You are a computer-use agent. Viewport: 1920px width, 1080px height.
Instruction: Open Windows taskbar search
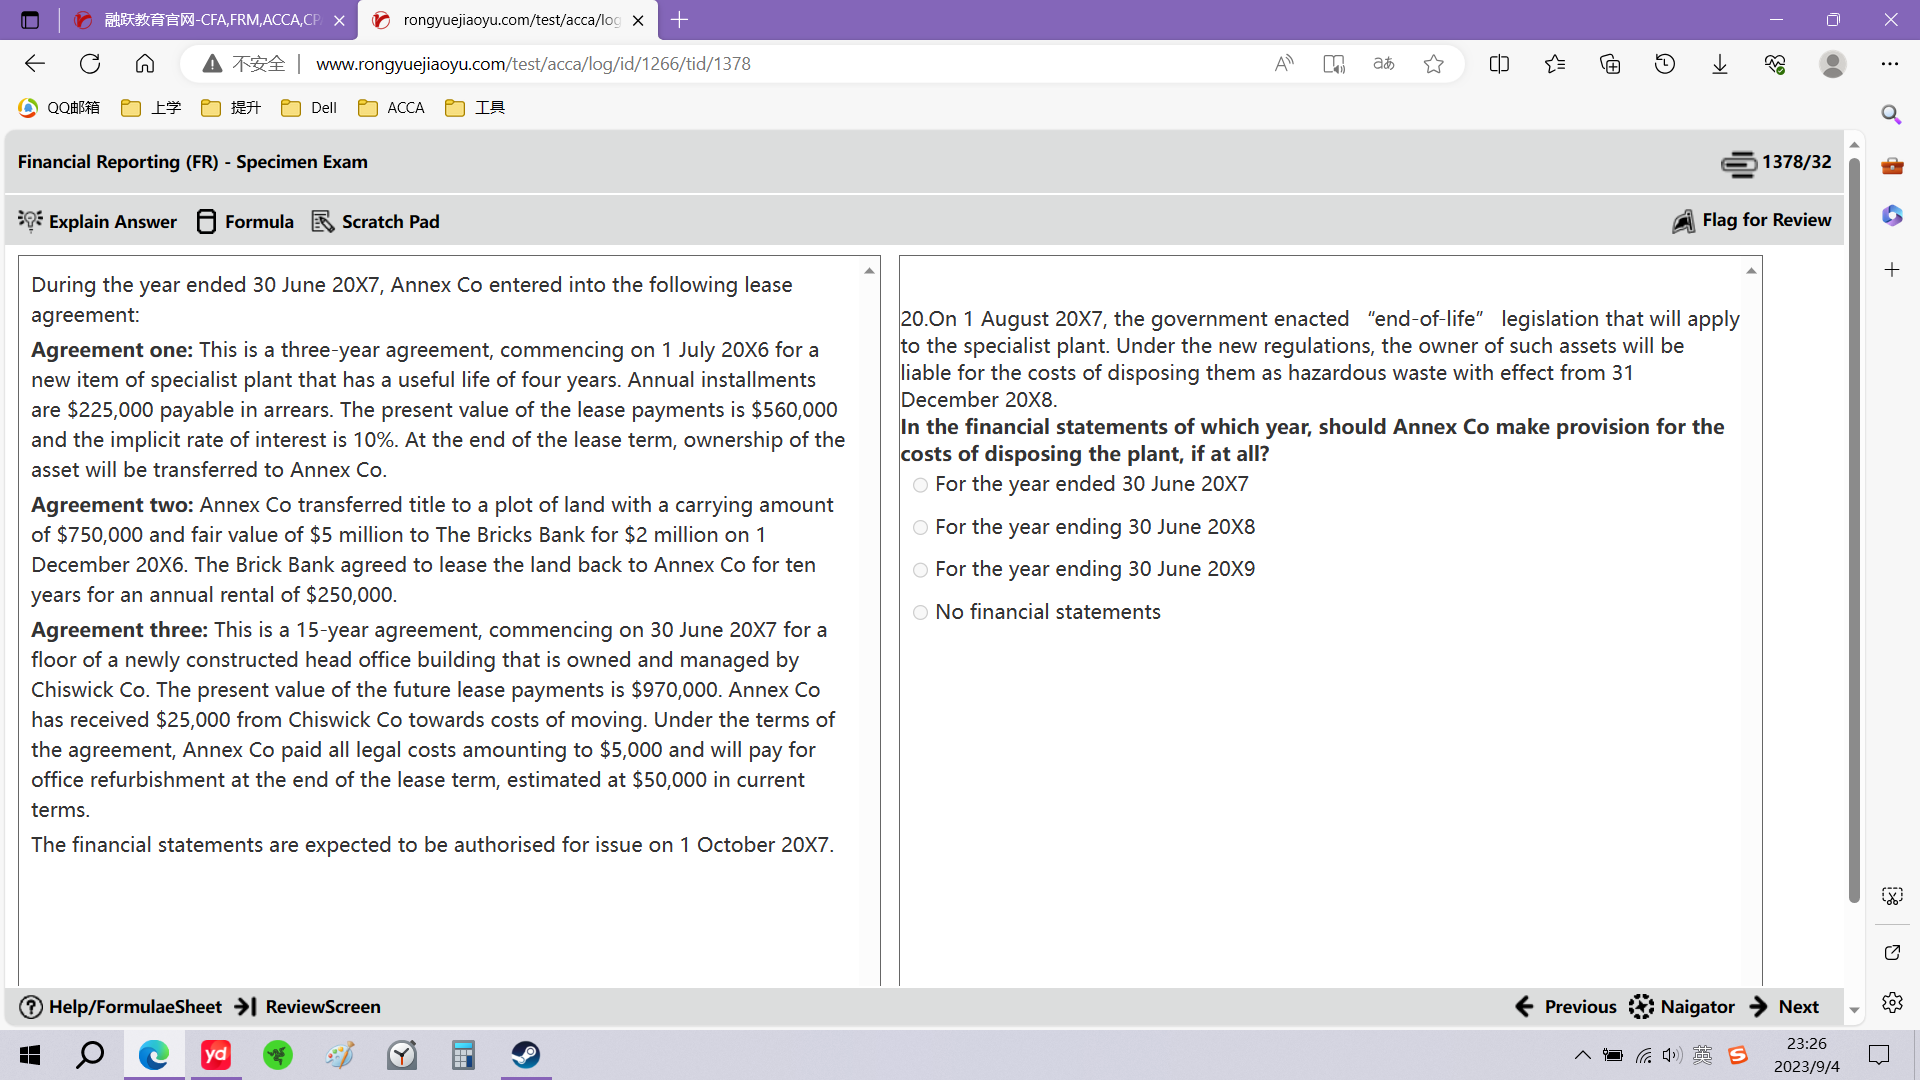click(x=90, y=1055)
